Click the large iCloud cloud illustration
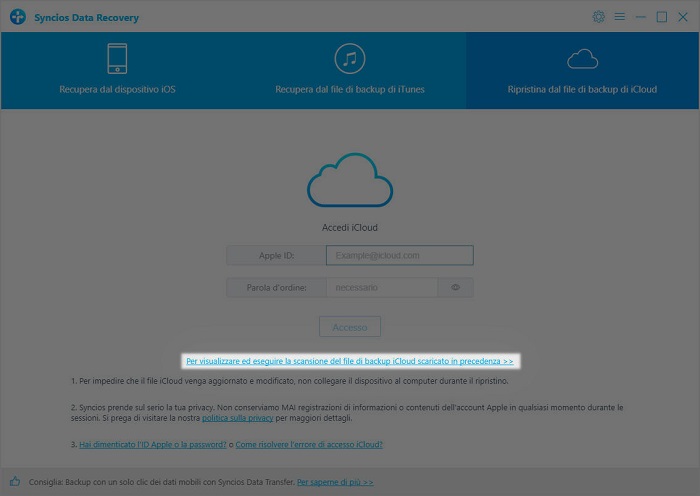 [x=350, y=180]
